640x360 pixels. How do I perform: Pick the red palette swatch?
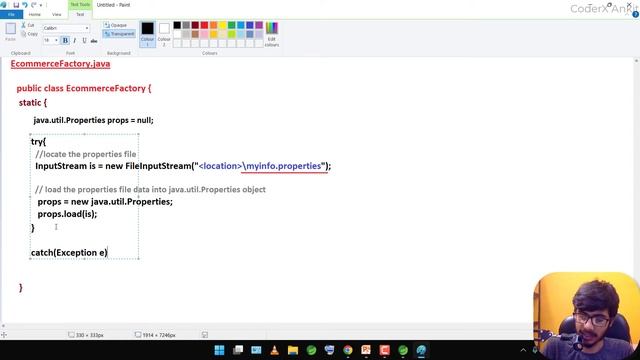click(x=204, y=25)
